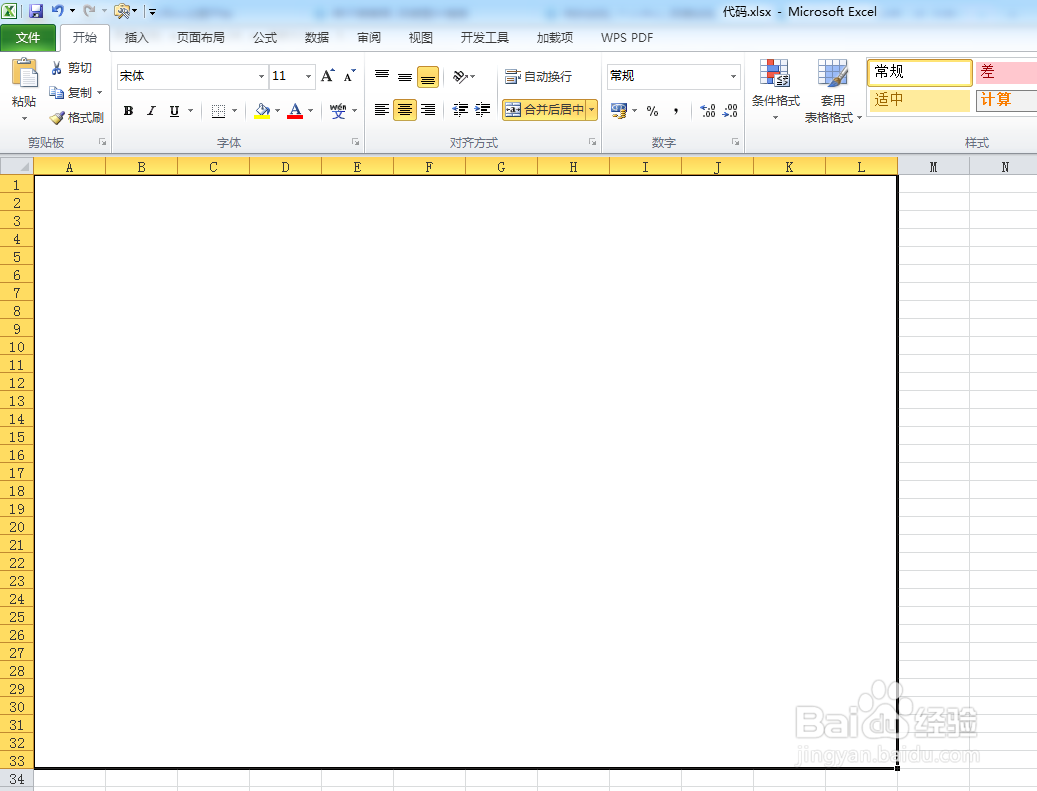Image resolution: width=1037 pixels, height=791 pixels.
Task: Click the quick access tools icon beside Redo
Action: point(122,11)
